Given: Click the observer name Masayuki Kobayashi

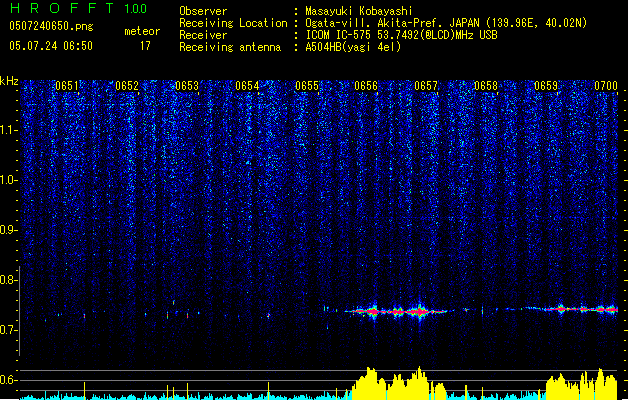Looking at the screenshot, I should click(359, 11).
